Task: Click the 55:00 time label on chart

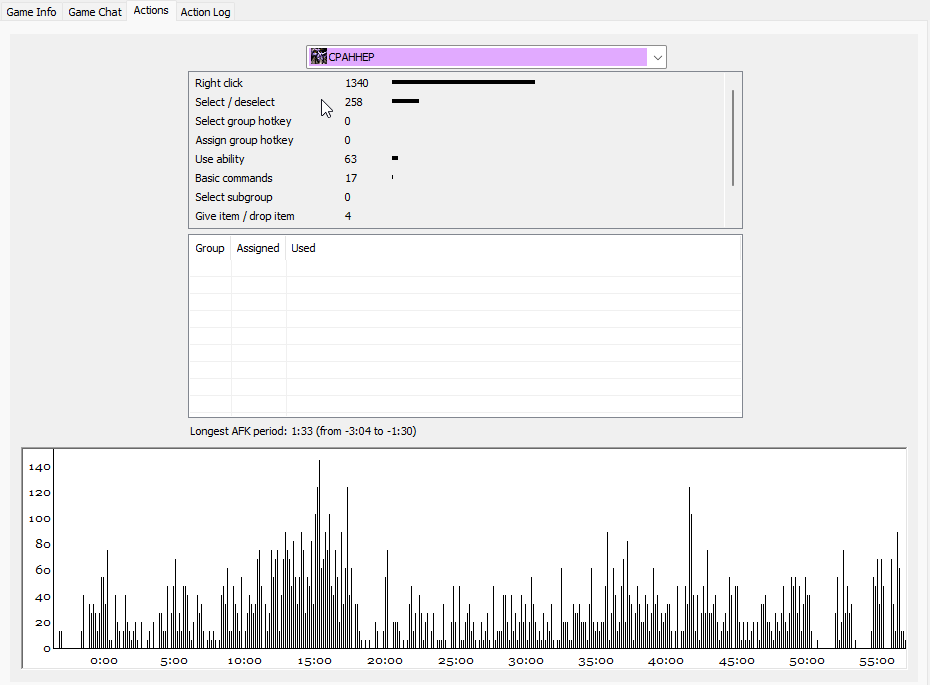Action: pyautogui.click(x=877, y=661)
